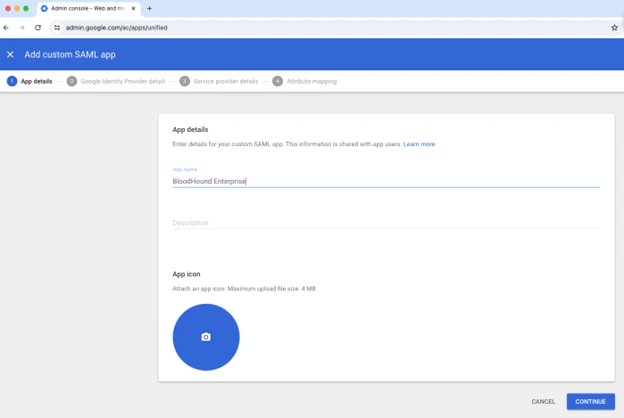Click the App details heading text
This screenshot has width=624, height=418.
(190, 129)
